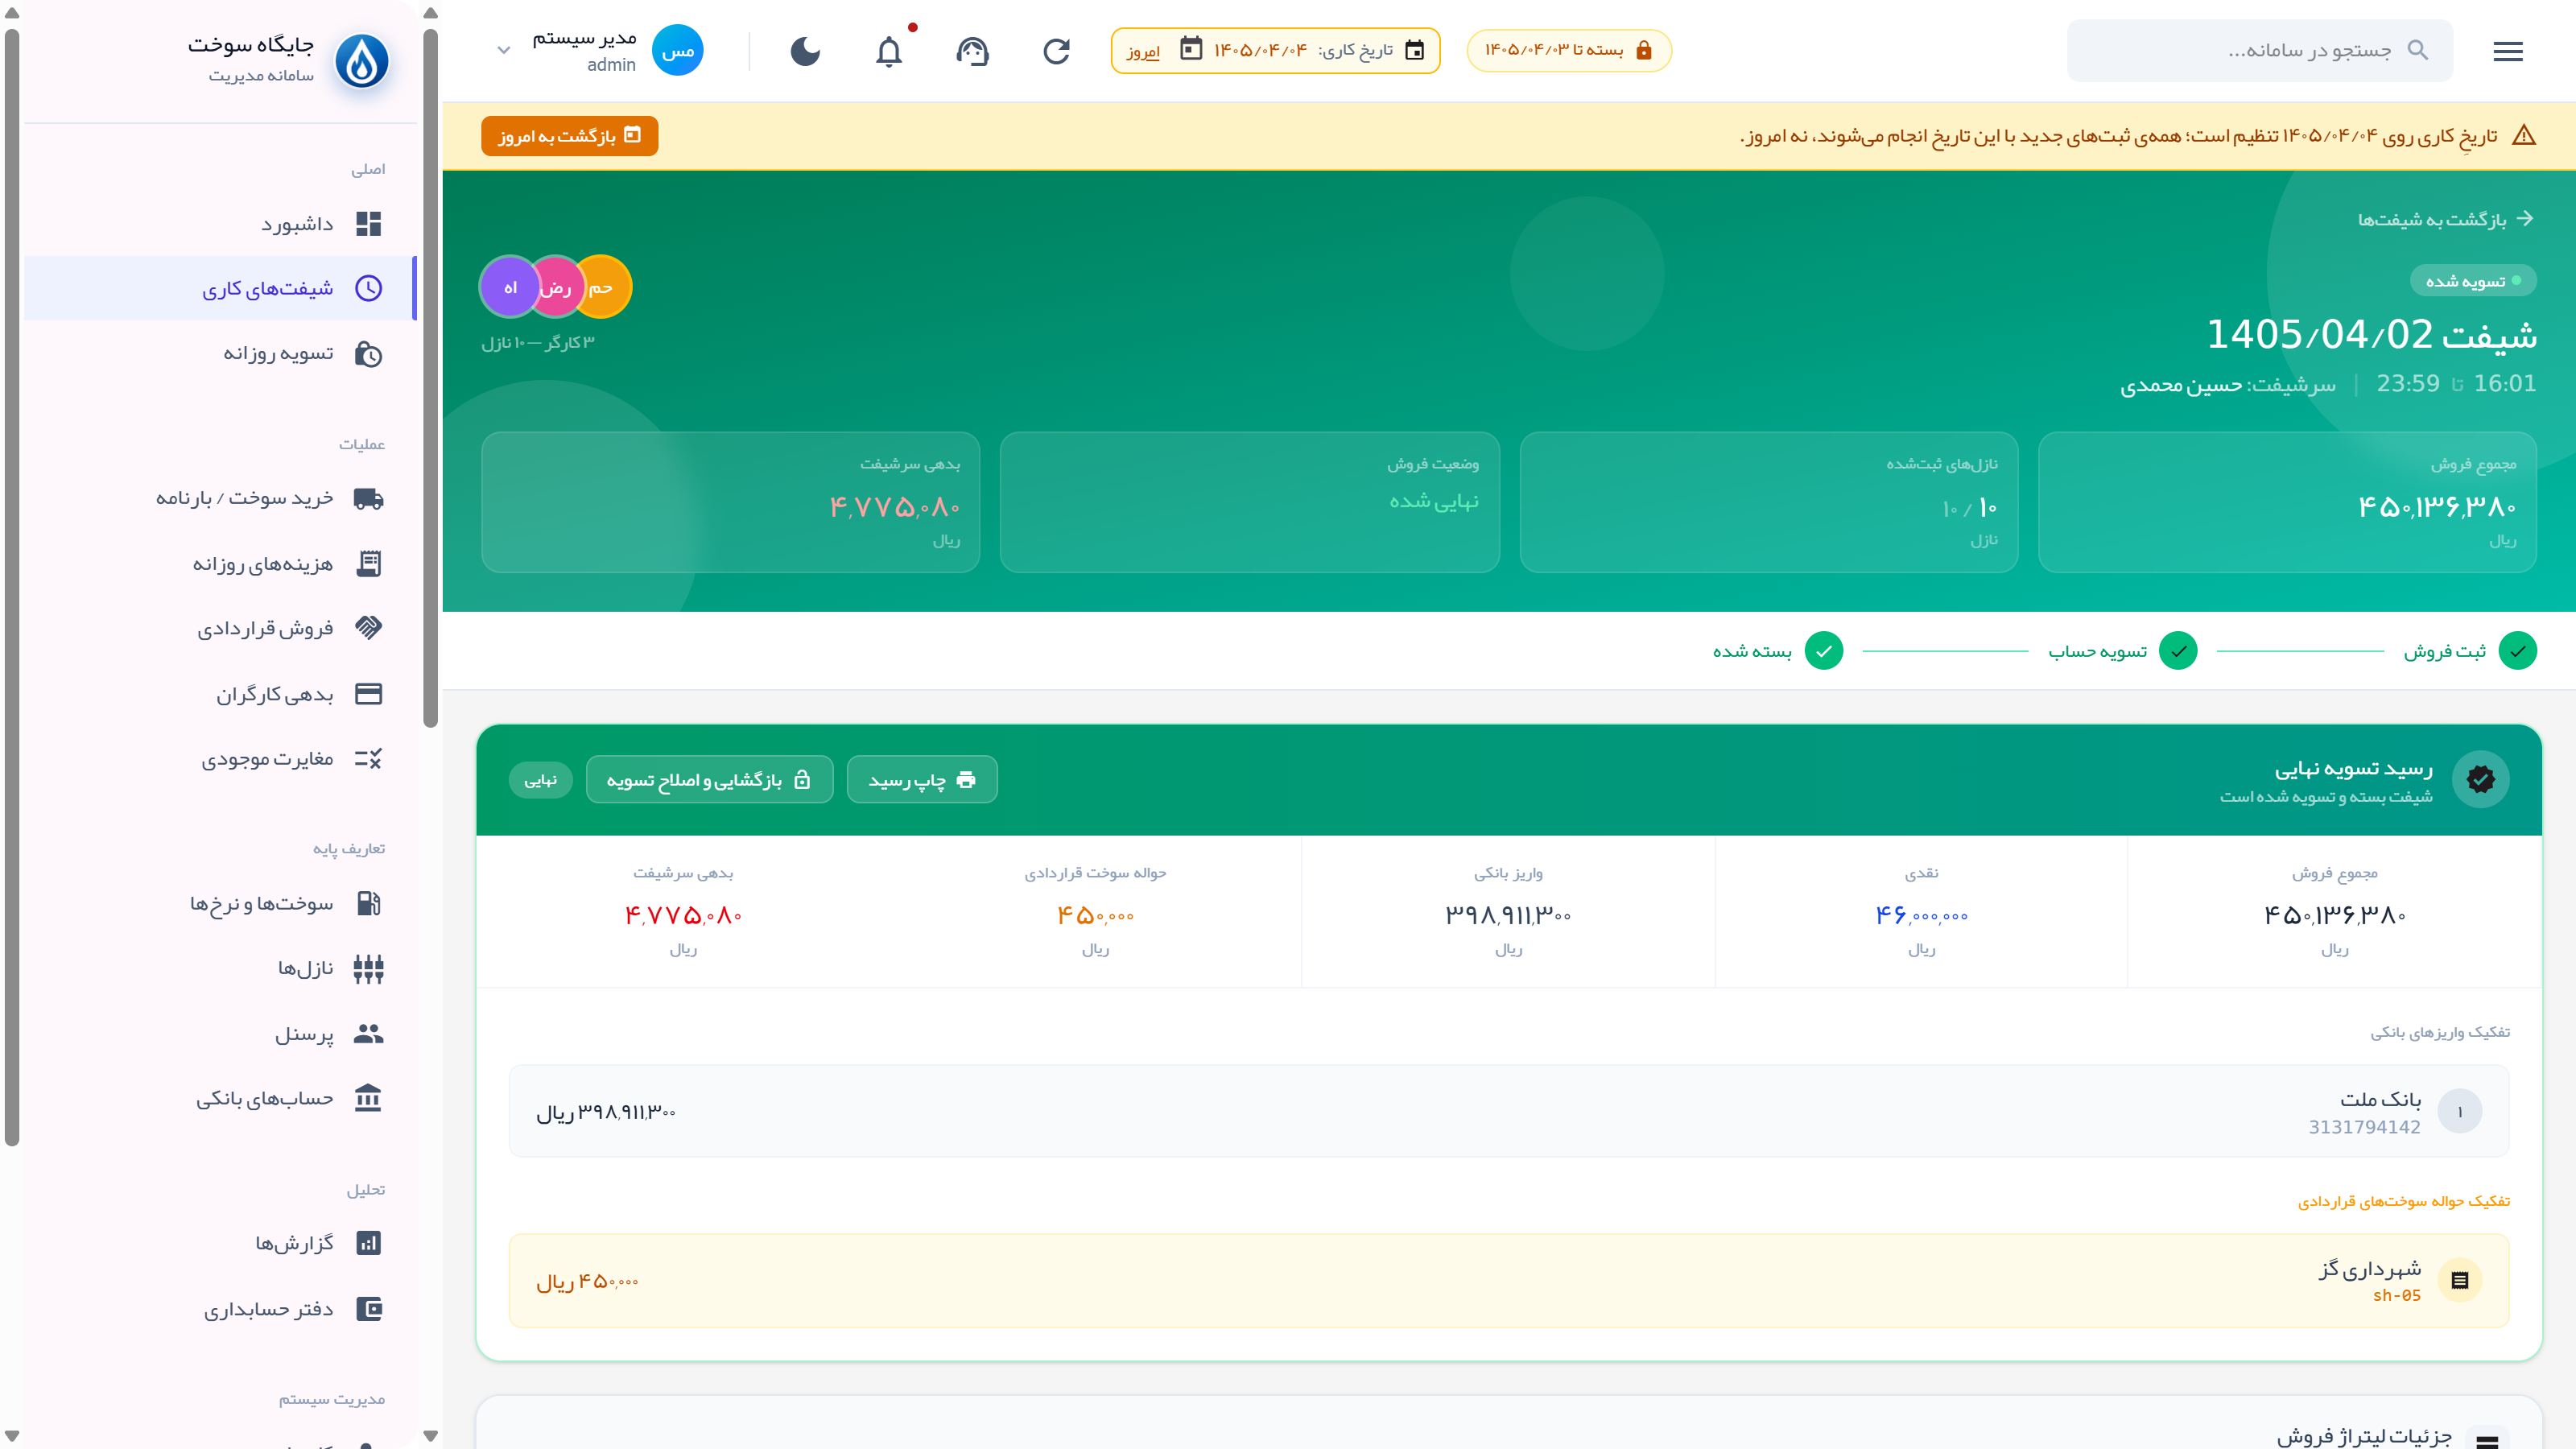This screenshot has height=1449, width=2576.
Task: Click the refresh icon in top bar
Action: pyautogui.click(x=1056, y=51)
